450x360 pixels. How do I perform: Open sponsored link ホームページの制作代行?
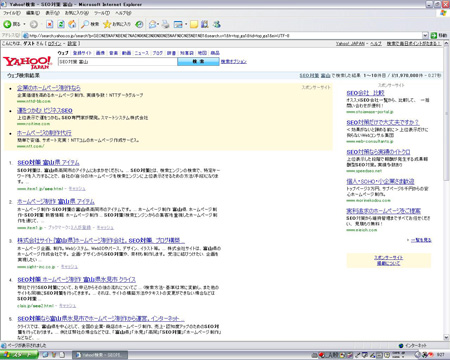pyautogui.click(x=44, y=133)
